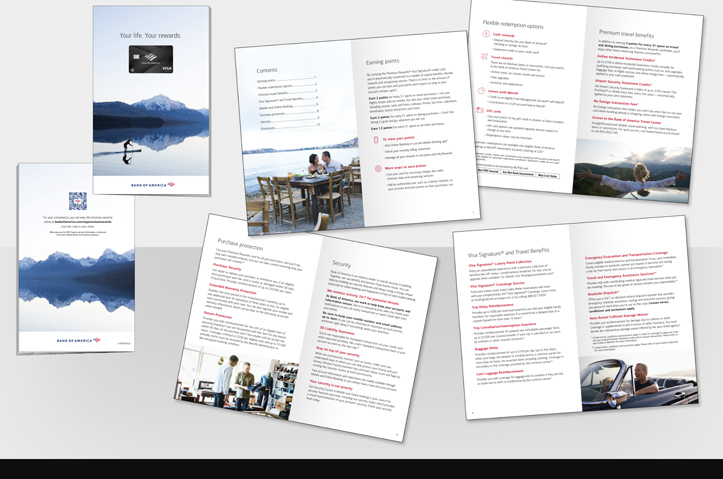Image resolution: width=723 pixels, height=479 pixels.
Task: Click the 'Roadside Dispatch' subheading
Action: click(603, 293)
